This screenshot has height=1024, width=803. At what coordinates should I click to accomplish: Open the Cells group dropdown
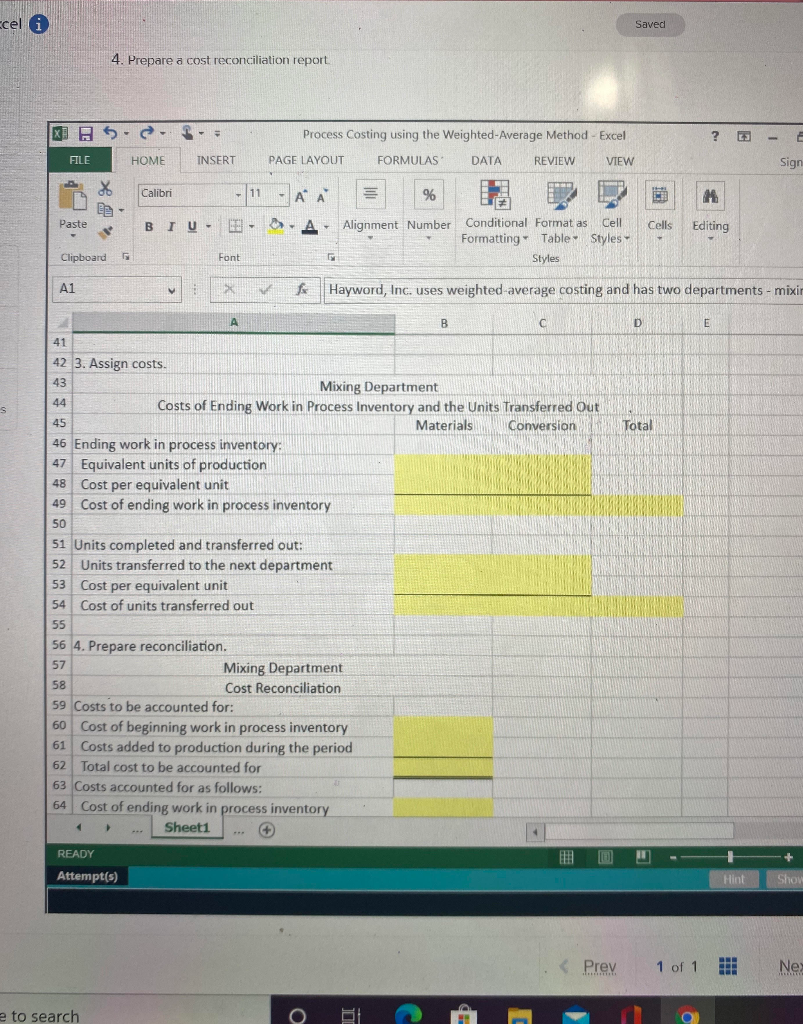659,210
